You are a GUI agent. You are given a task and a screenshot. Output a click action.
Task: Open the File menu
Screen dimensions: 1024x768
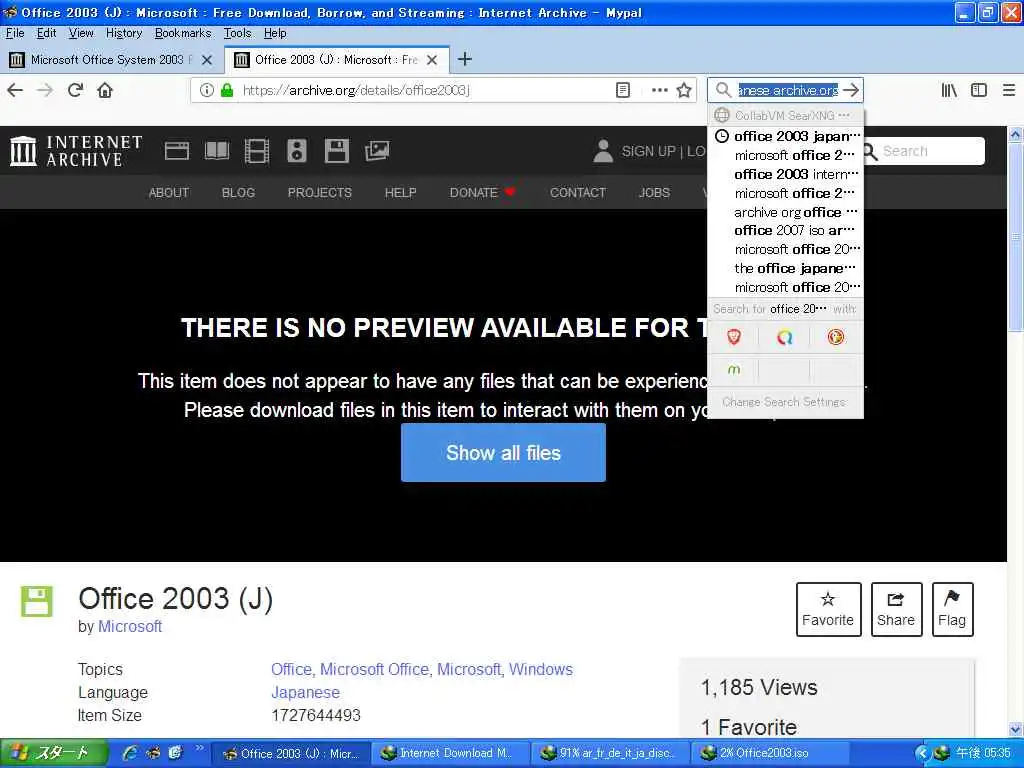(x=14, y=33)
